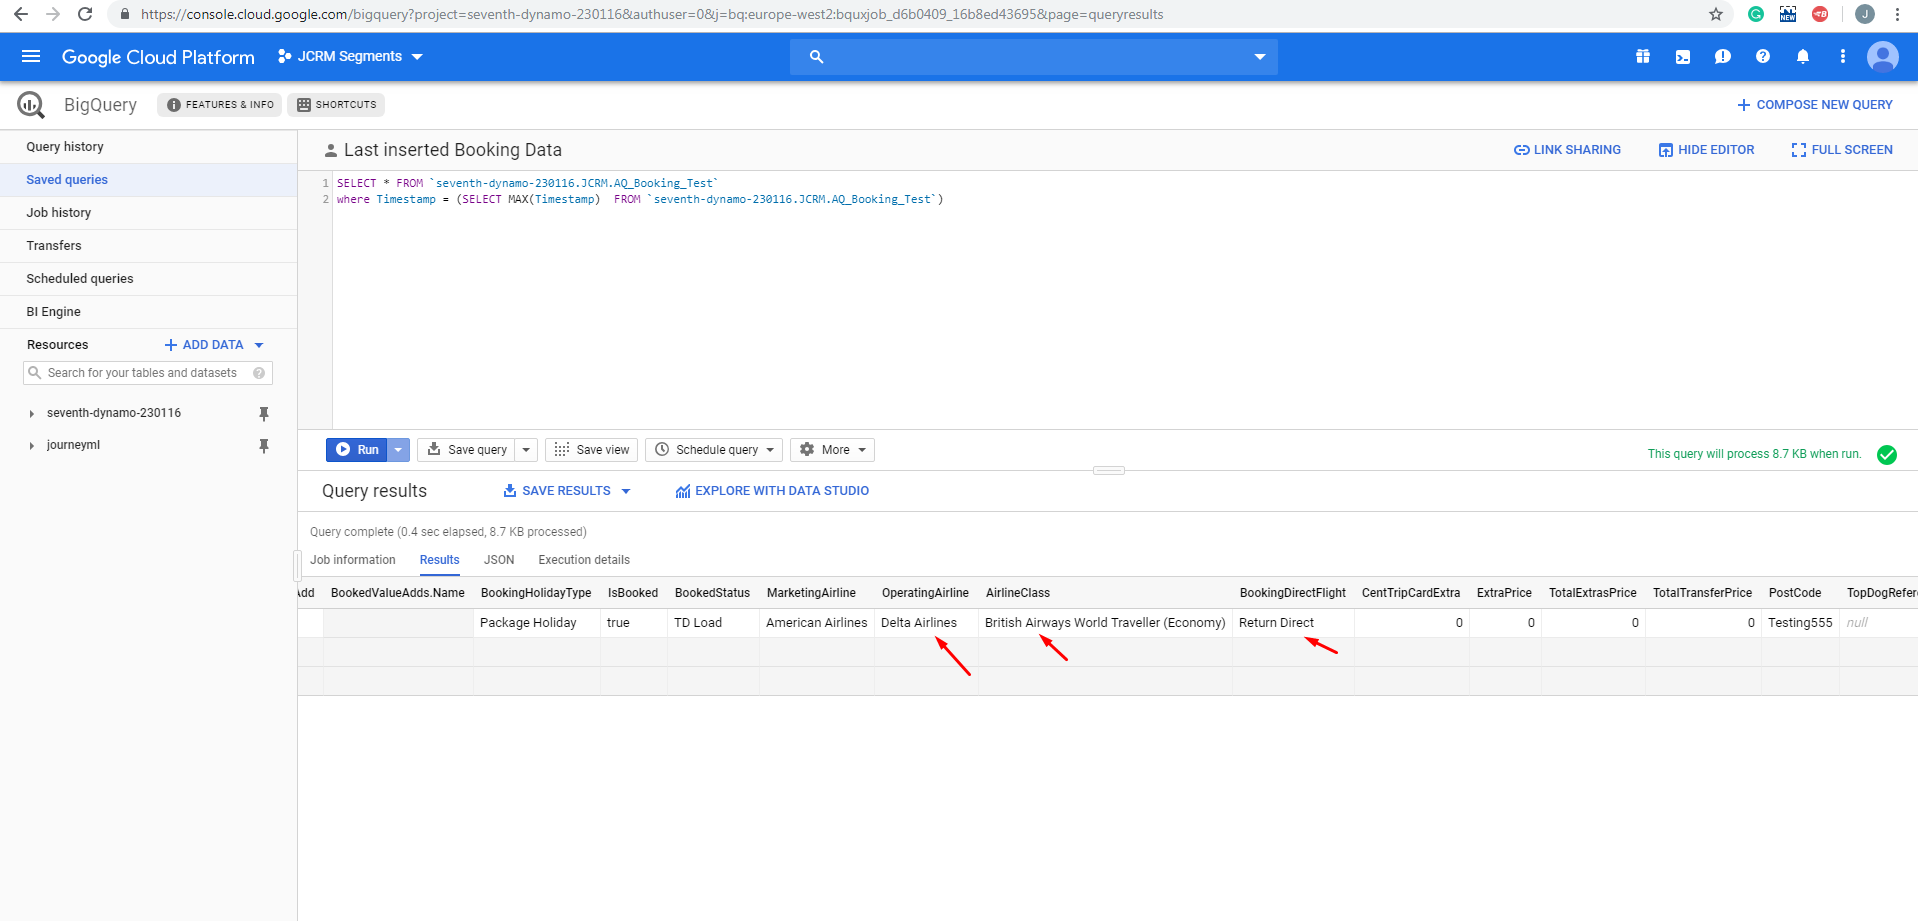1918x921 pixels.
Task: Open the Run button dropdown arrow
Action: pyautogui.click(x=398, y=450)
